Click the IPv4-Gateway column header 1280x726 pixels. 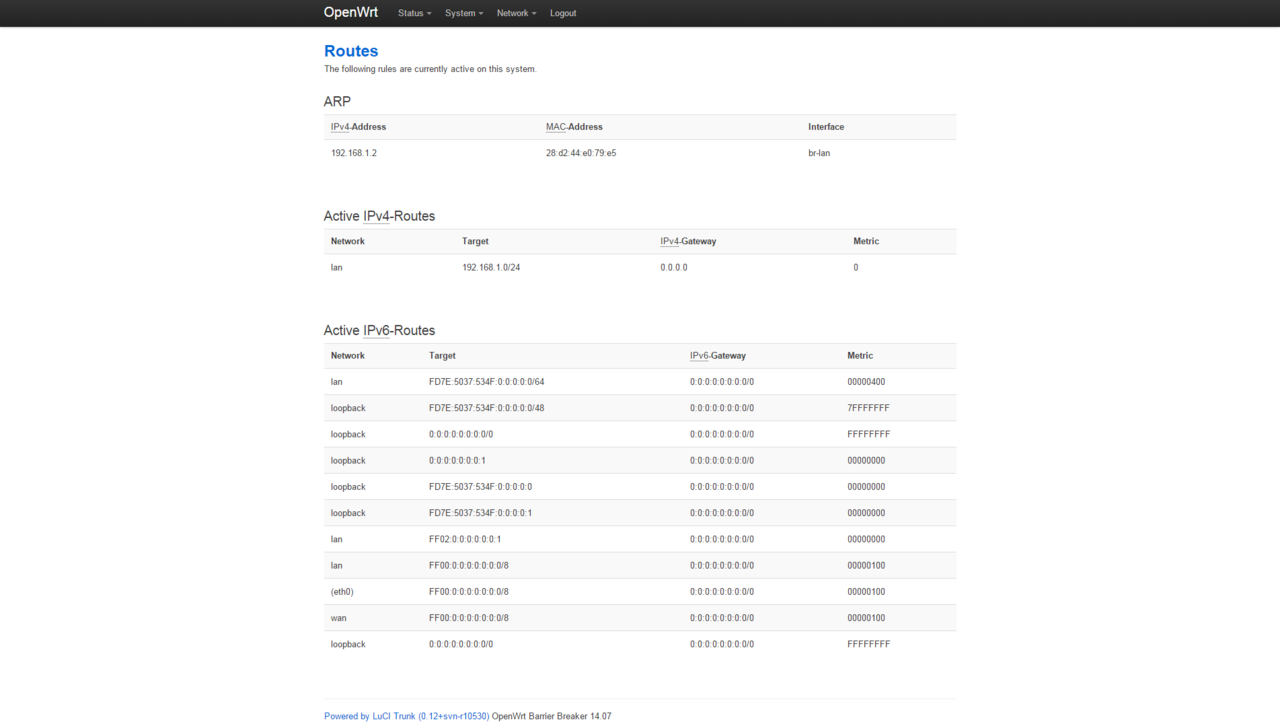tap(688, 241)
